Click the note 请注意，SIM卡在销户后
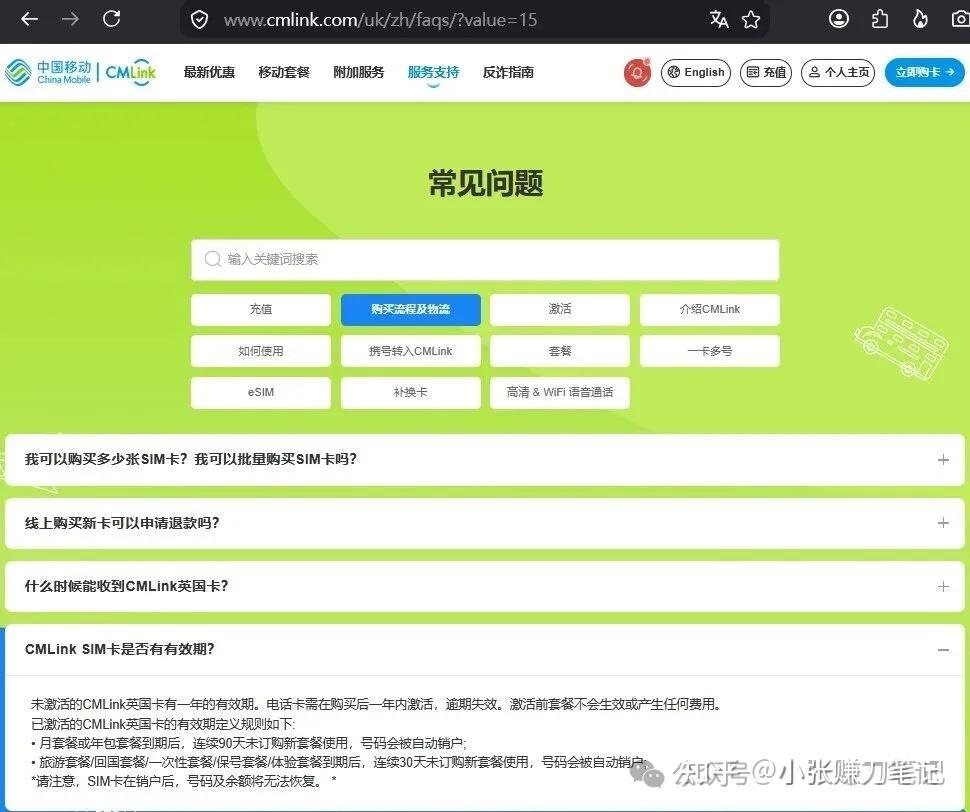Image resolution: width=970 pixels, height=812 pixels. point(184,781)
